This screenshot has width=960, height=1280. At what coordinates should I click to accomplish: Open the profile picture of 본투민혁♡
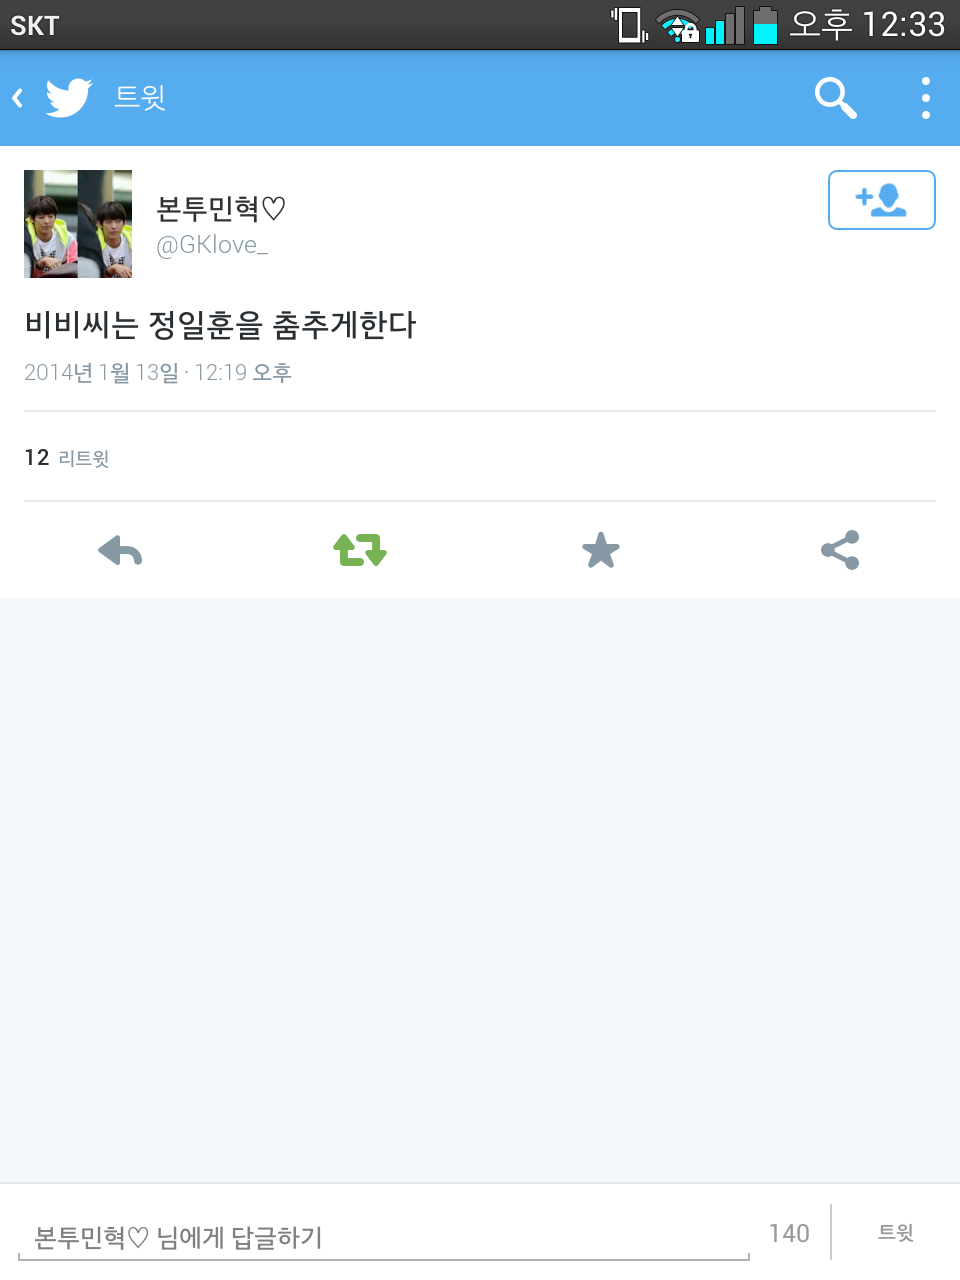78,224
